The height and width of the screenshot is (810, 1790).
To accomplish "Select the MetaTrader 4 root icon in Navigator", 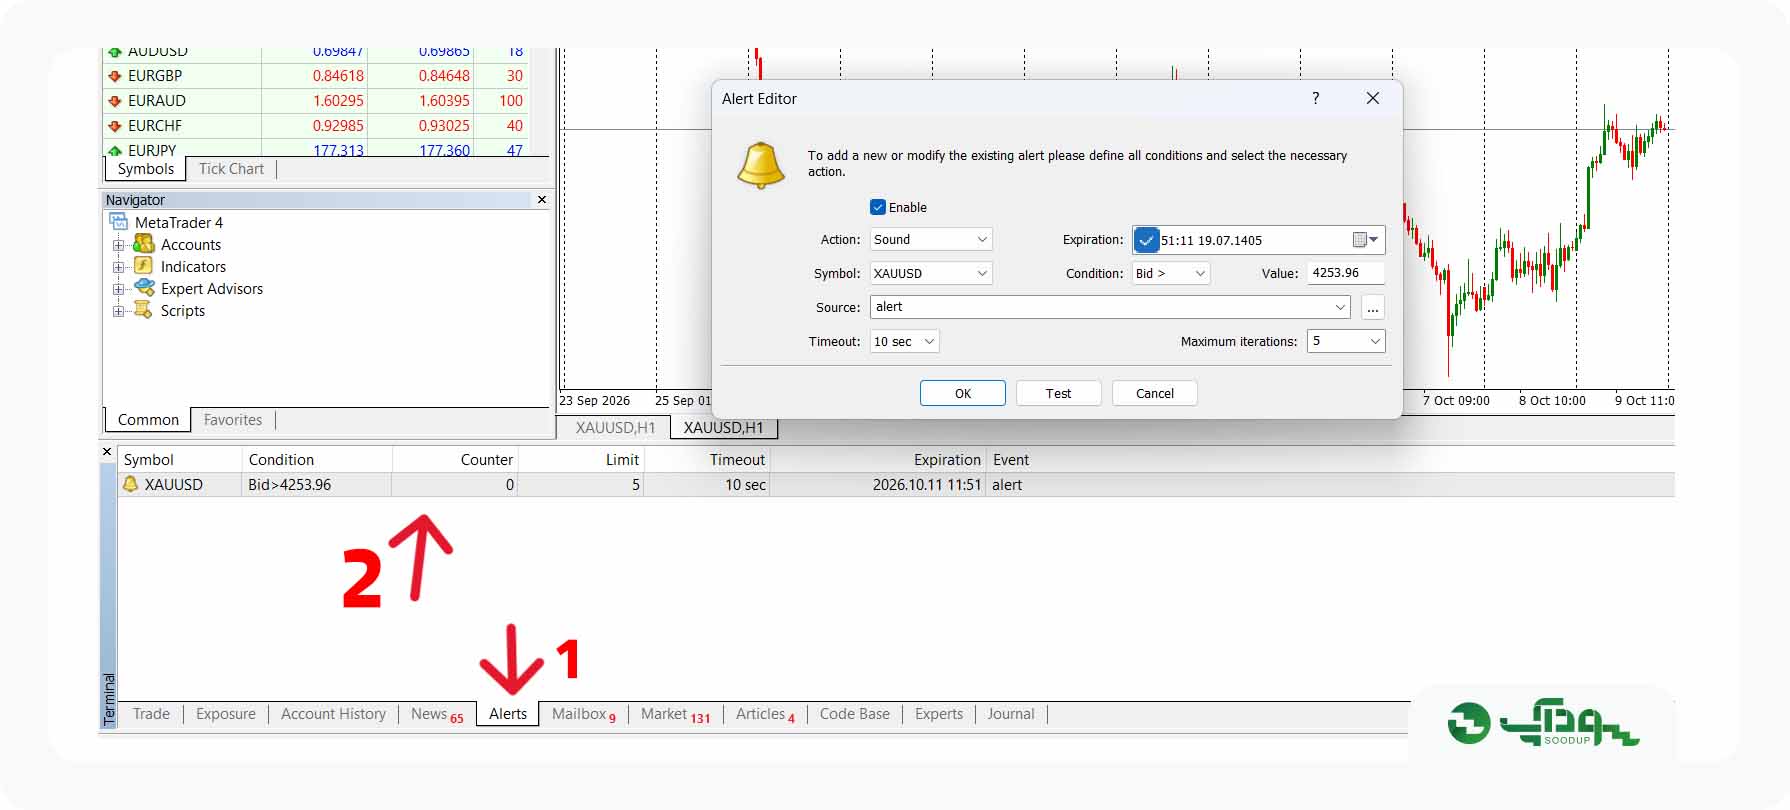I will [119, 222].
